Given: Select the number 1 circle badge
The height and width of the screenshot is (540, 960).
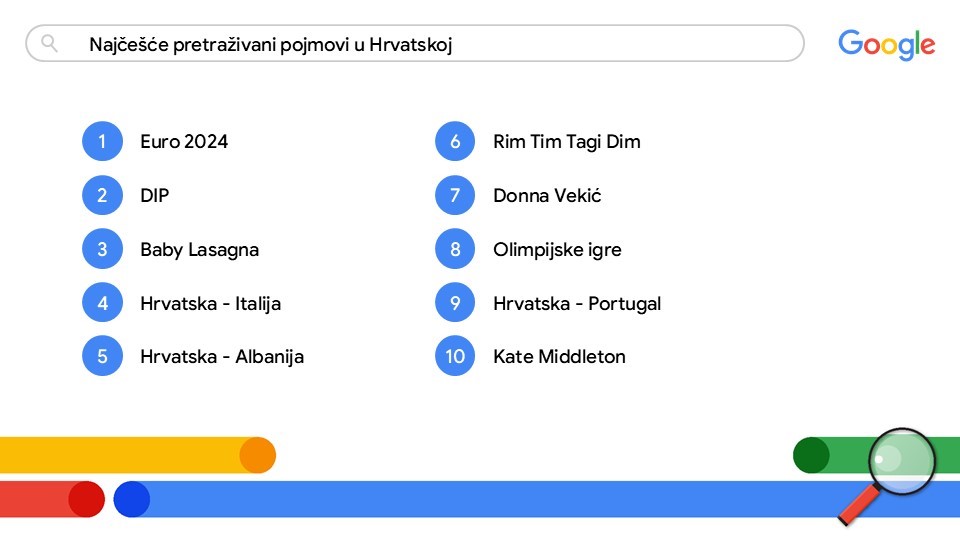Looking at the screenshot, I should [102, 141].
